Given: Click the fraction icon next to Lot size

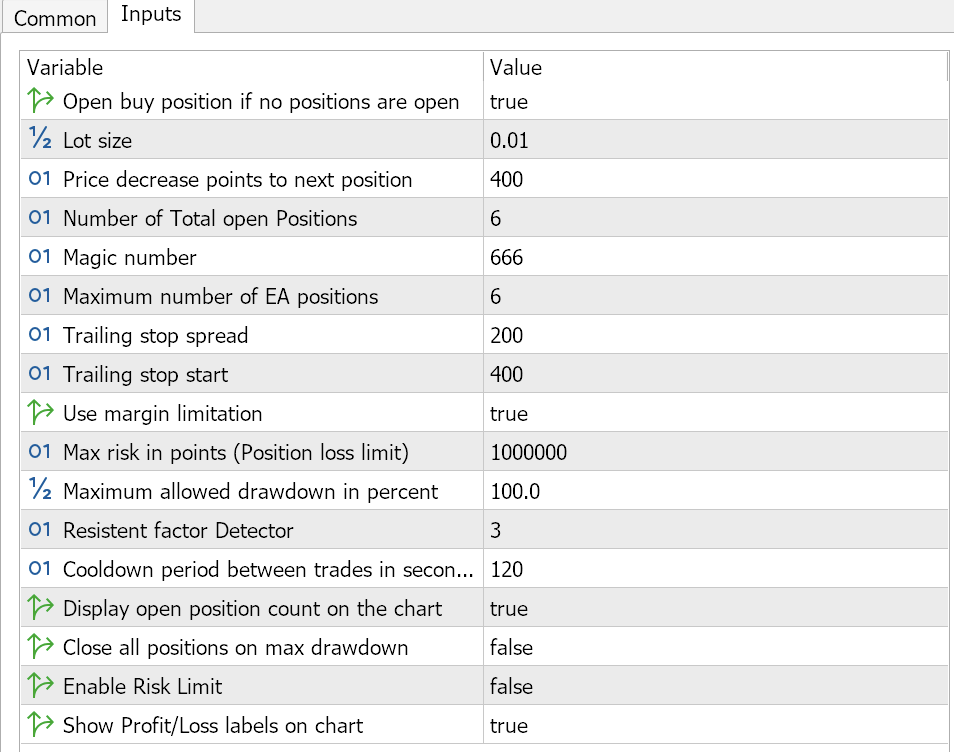Looking at the screenshot, I should (x=41, y=140).
